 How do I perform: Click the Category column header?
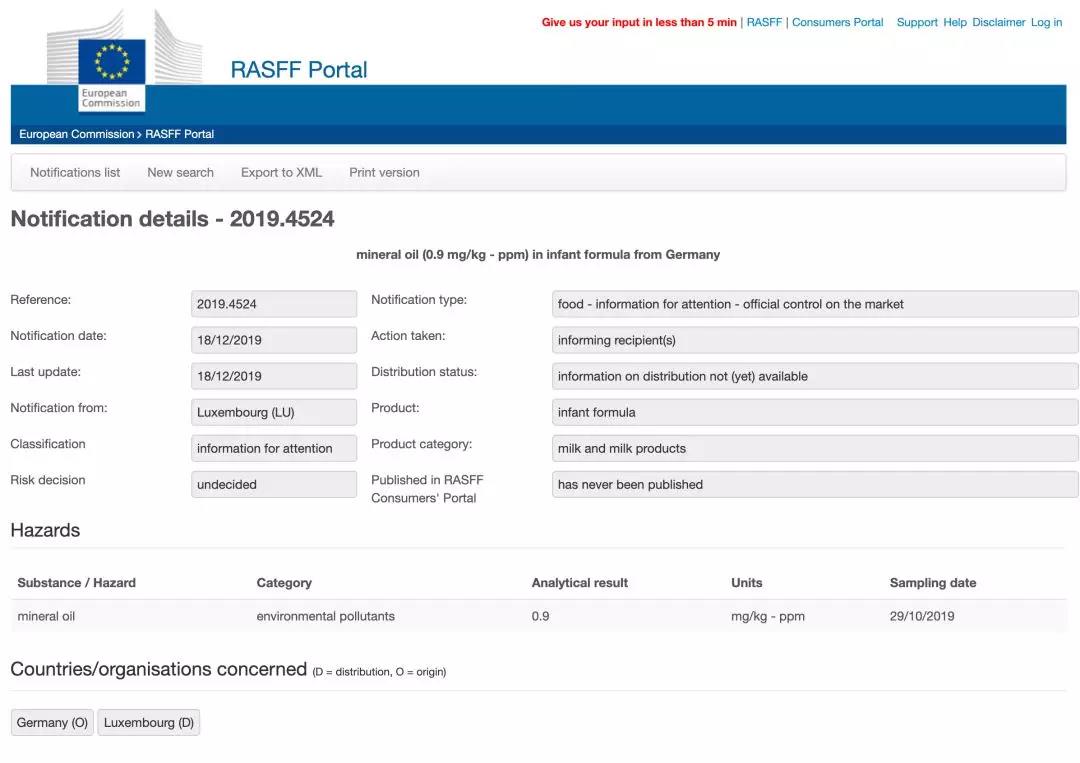(x=284, y=583)
